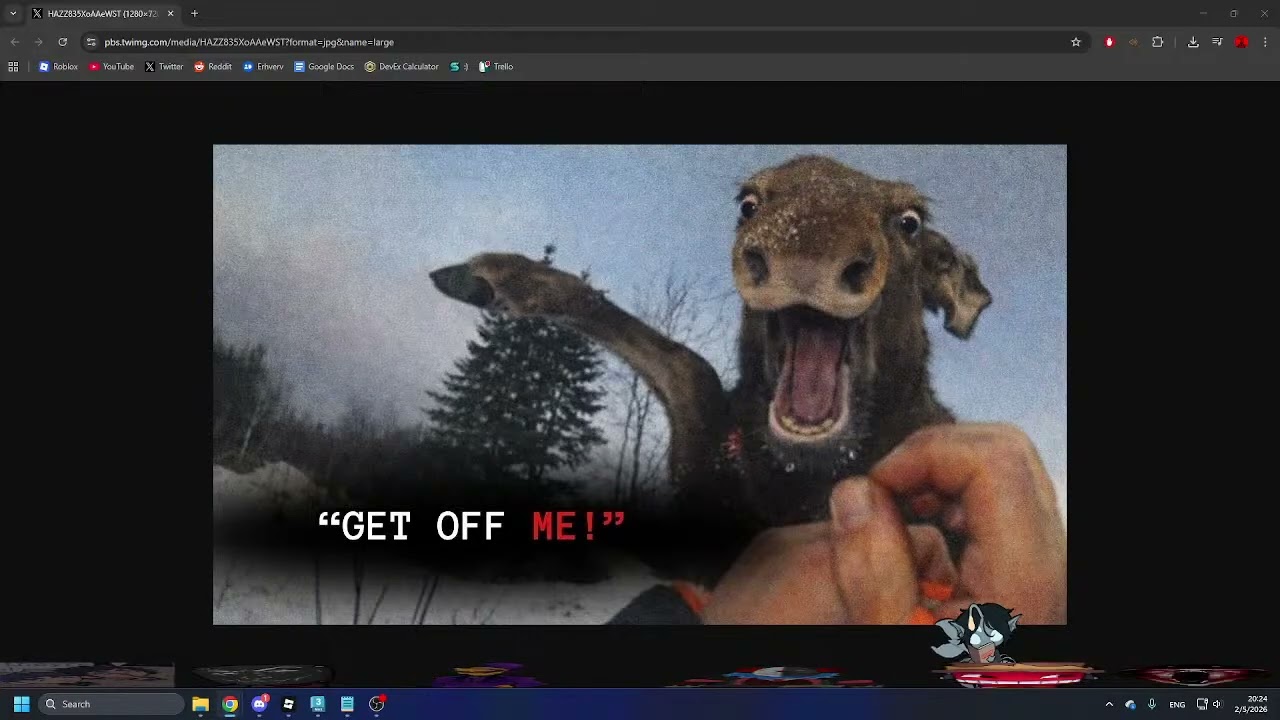Switch to Chrome on the taskbar
Image resolution: width=1280 pixels, height=720 pixels.
point(230,704)
